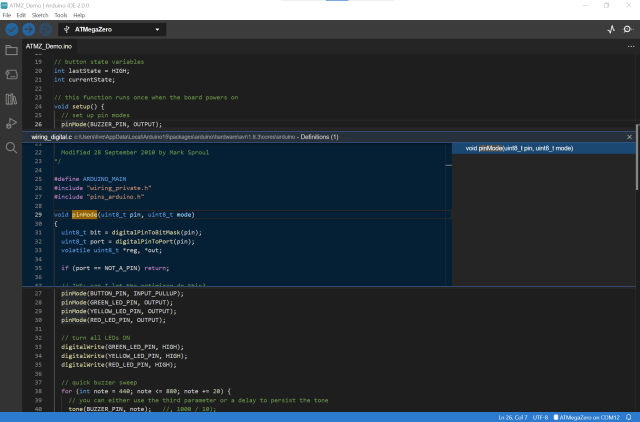Click the wiring_digital.c peek title link
This screenshot has height=422, width=640.
[x=52, y=136]
